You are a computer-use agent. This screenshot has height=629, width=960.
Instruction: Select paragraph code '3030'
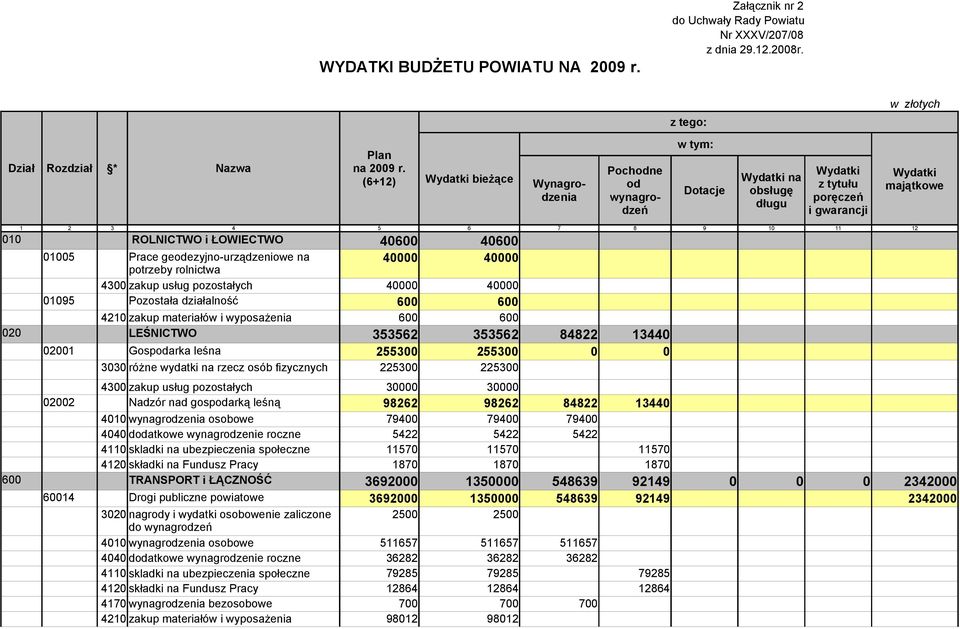113,367
